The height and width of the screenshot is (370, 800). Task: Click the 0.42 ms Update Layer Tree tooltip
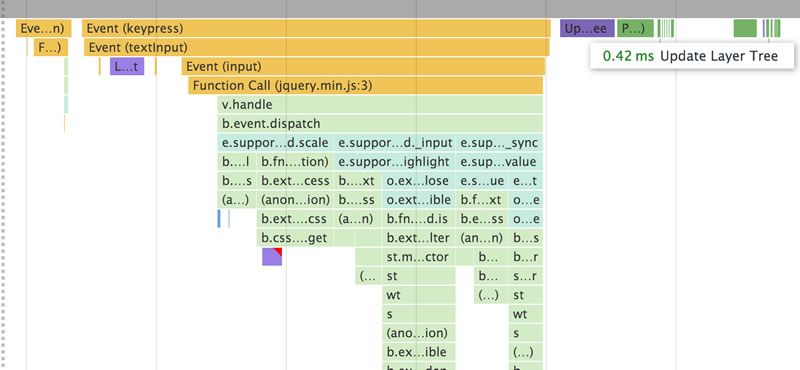(692, 56)
